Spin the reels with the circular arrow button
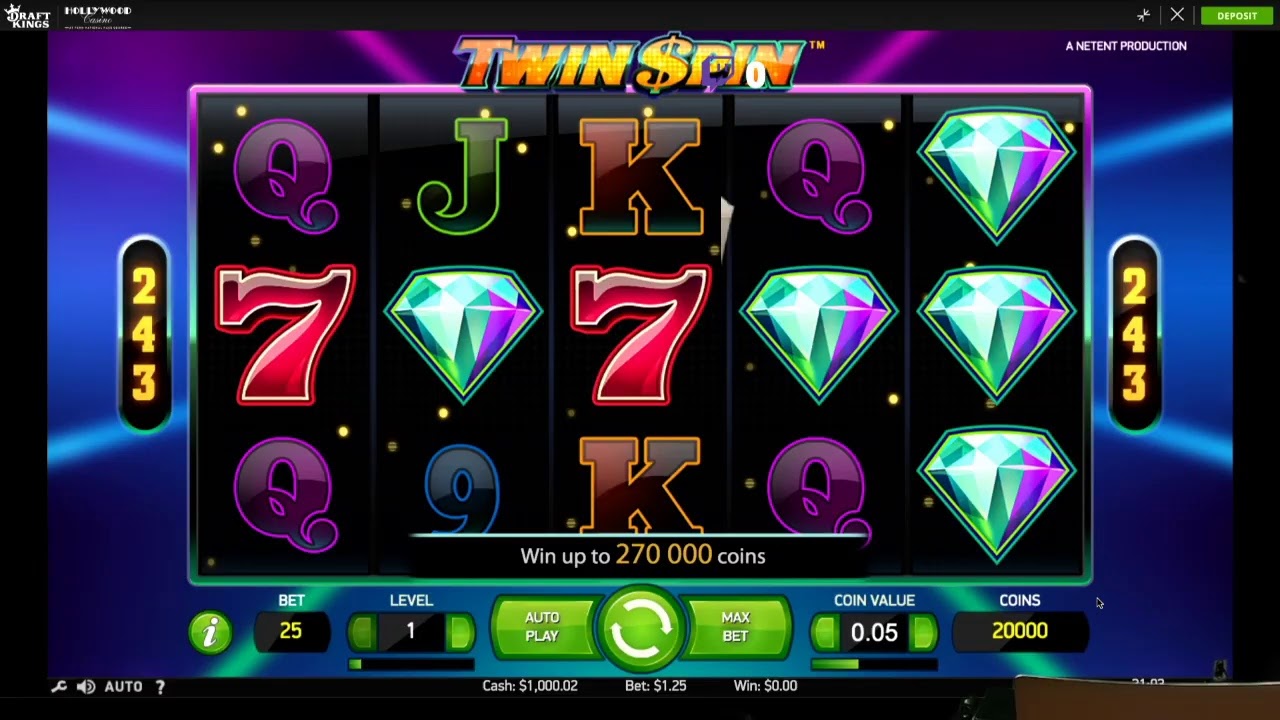Viewport: 1280px width, 720px height. coord(640,630)
